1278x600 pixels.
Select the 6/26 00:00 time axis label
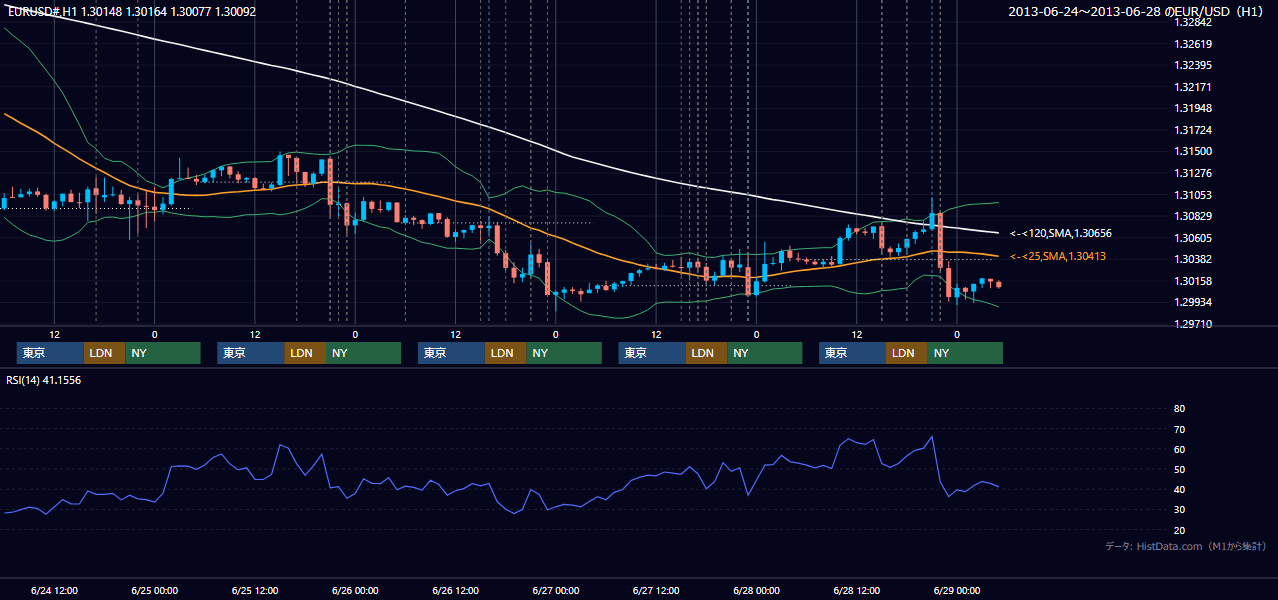355,590
